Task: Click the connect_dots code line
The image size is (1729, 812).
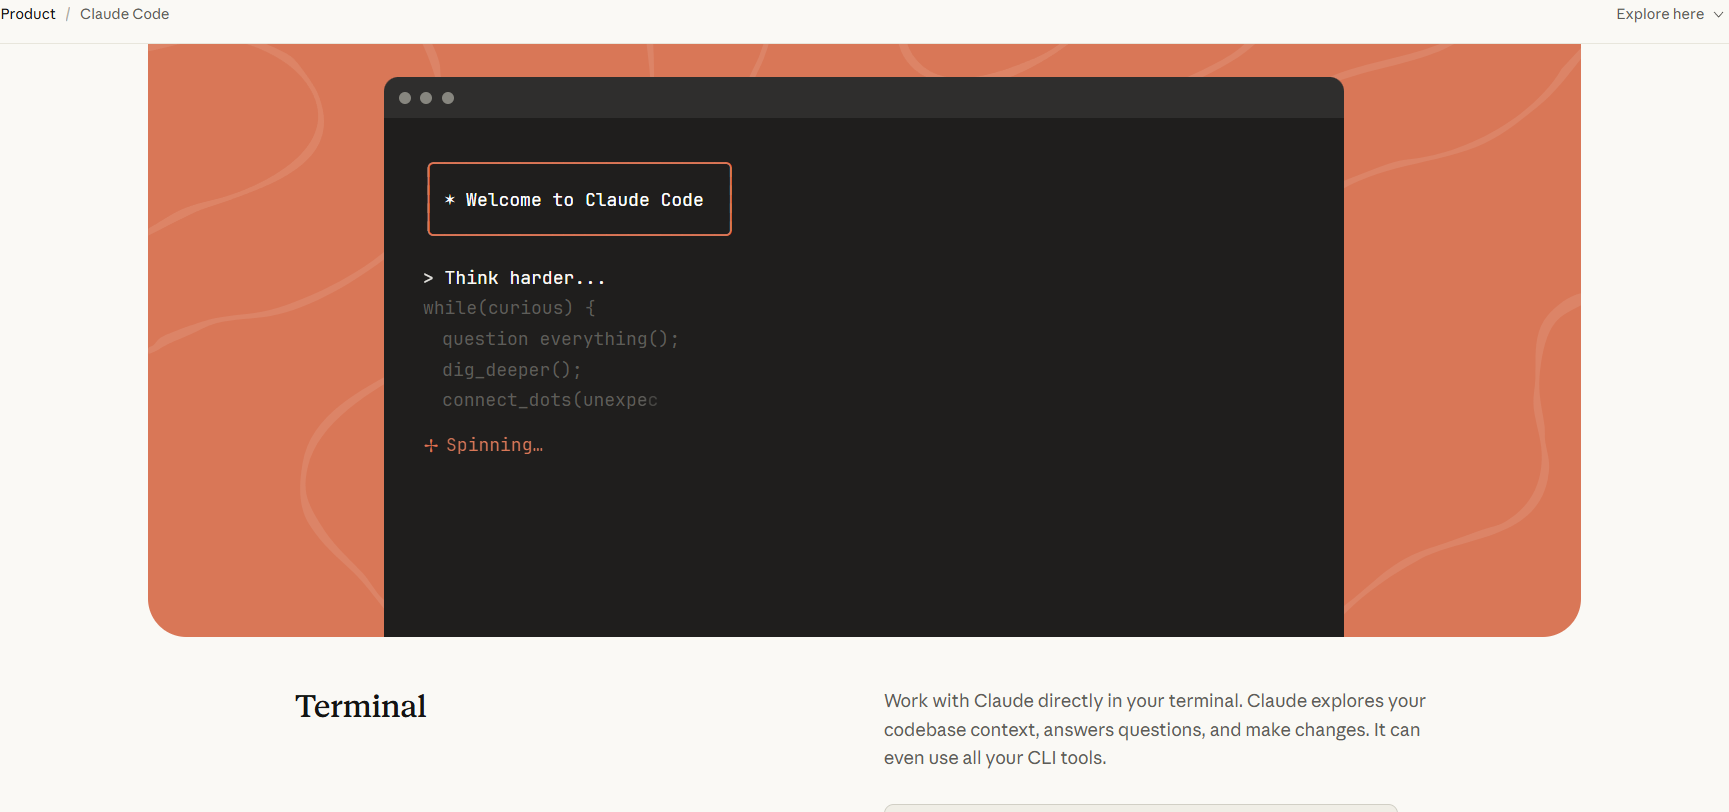Action: point(549,400)
